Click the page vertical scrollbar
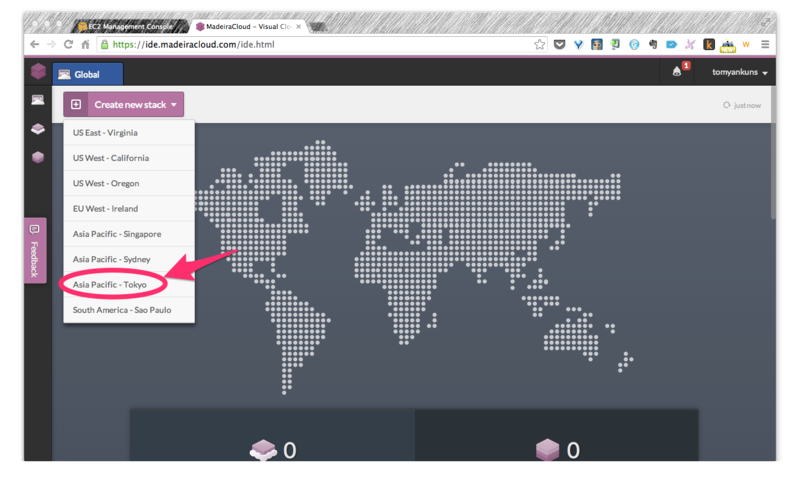 point(773,153)
